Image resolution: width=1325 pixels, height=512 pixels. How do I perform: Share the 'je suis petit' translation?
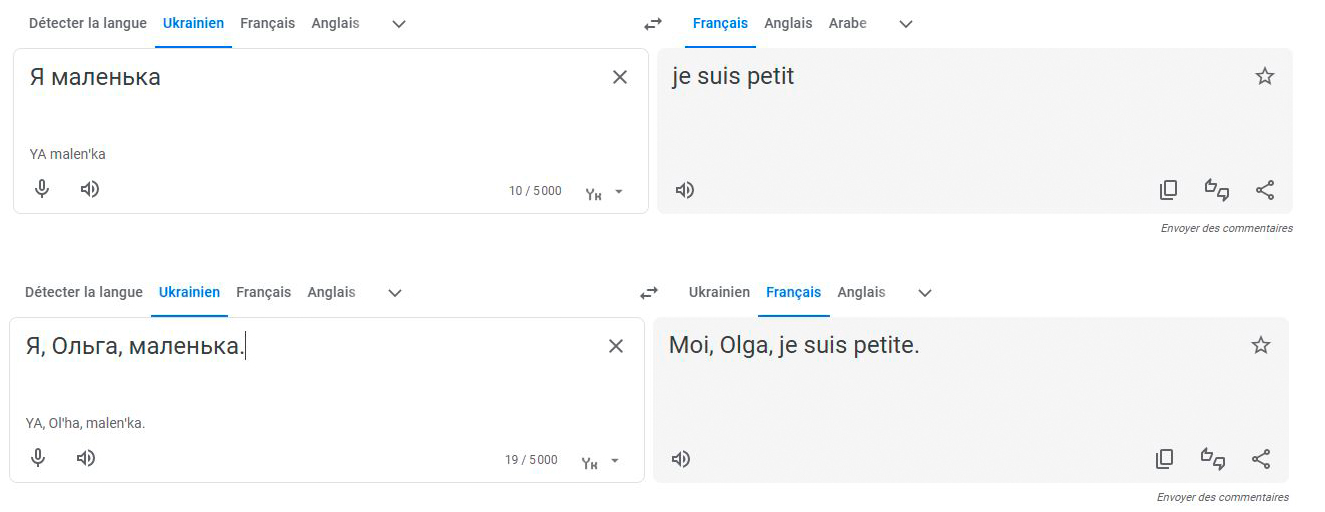[x=1265, y=190]
